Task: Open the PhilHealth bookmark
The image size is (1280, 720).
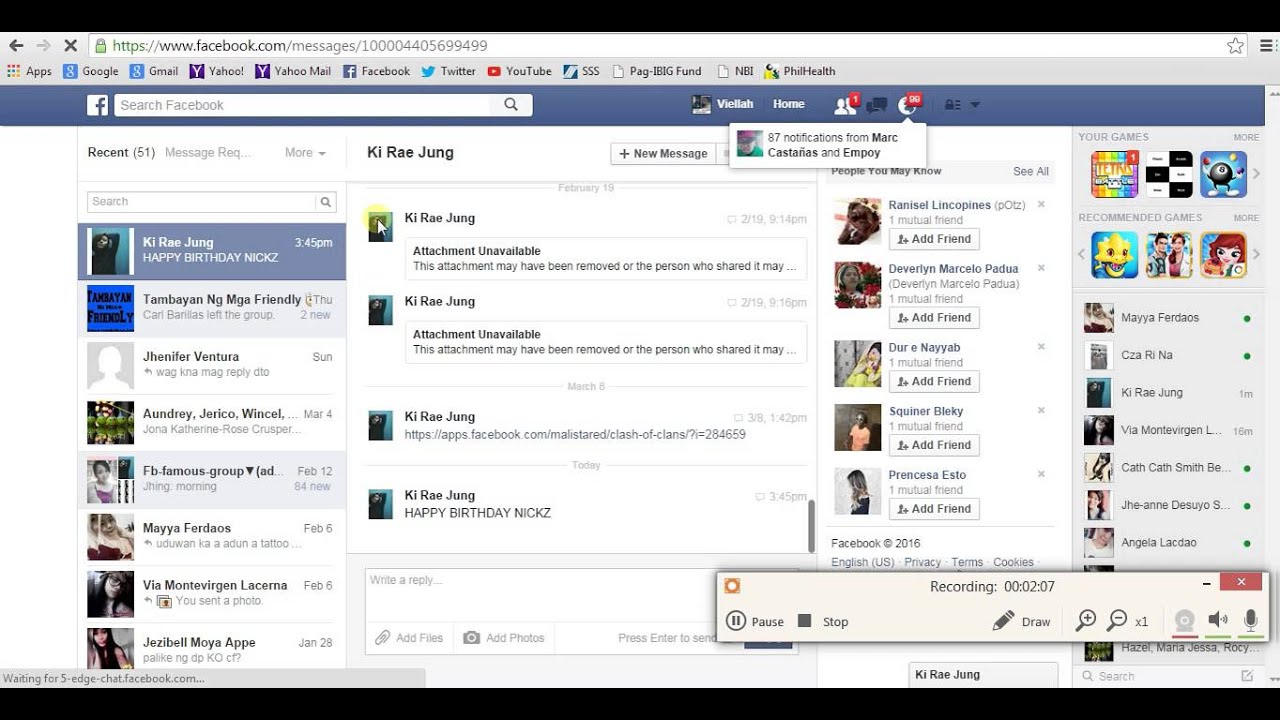Action: [800, 71]
